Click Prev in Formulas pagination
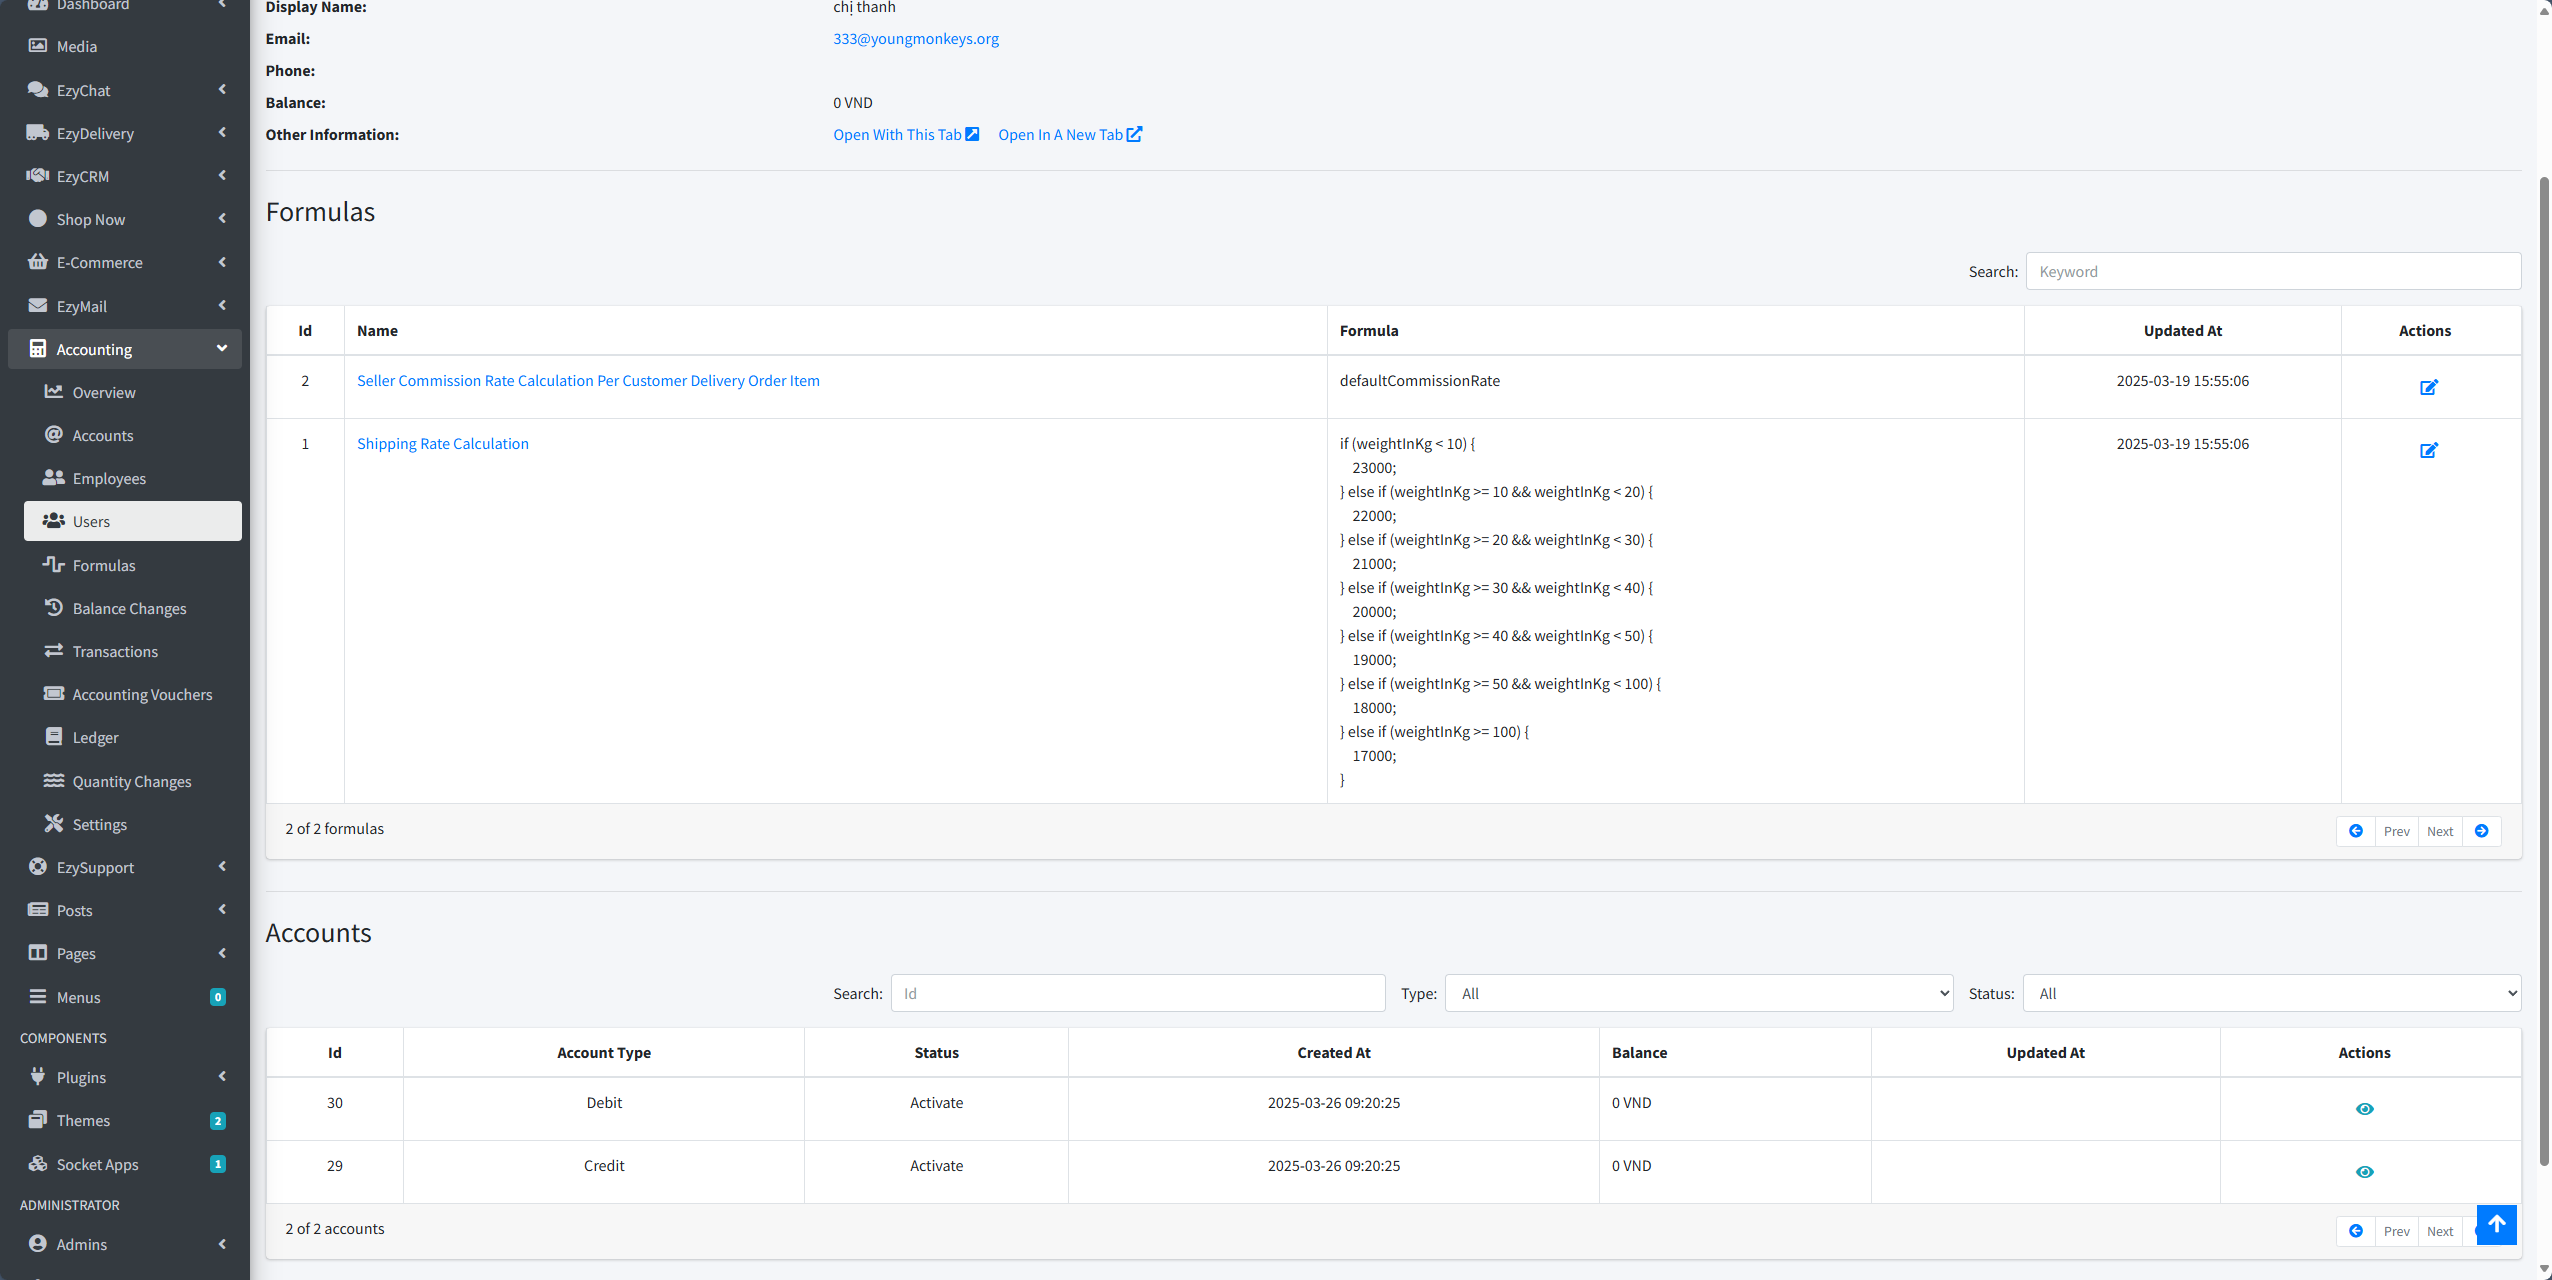This screenshot has width=2552, height=1280. (2397, 831)
